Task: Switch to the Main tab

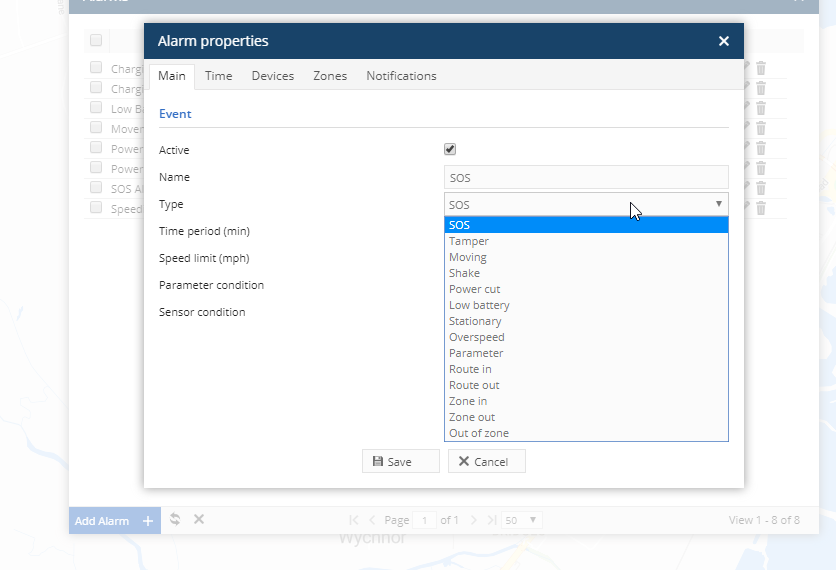Action: (172, 76)
